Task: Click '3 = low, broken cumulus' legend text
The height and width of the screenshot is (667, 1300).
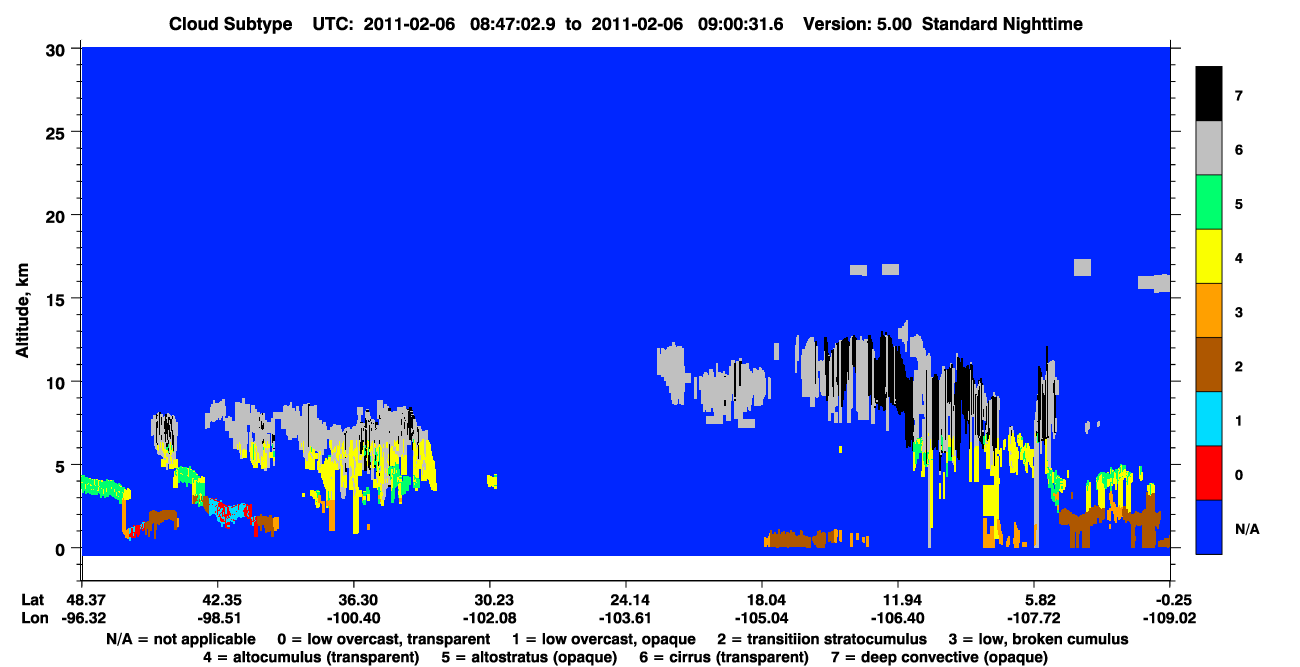Action: pyautogui.click(x=1039, y=639)
